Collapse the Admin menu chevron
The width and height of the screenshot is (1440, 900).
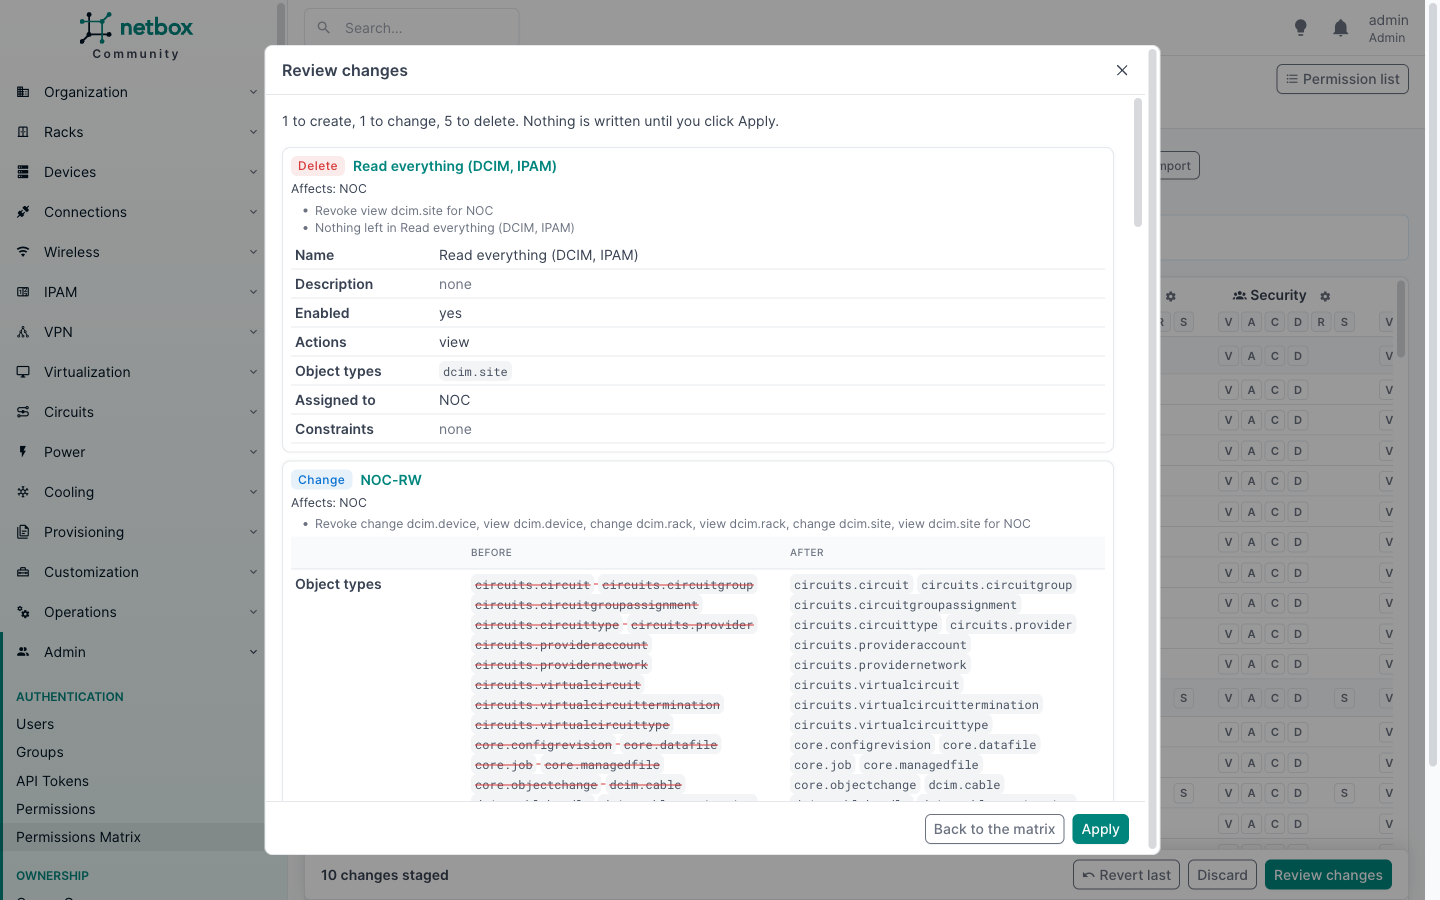point(253,652)
